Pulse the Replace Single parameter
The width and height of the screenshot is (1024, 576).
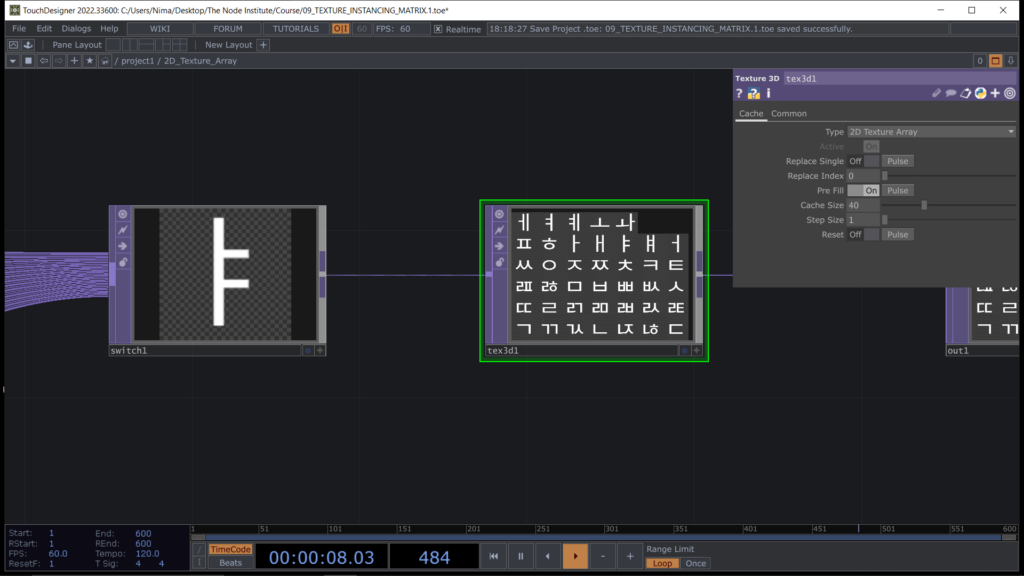pyautogui.click(x=897, y=161)
